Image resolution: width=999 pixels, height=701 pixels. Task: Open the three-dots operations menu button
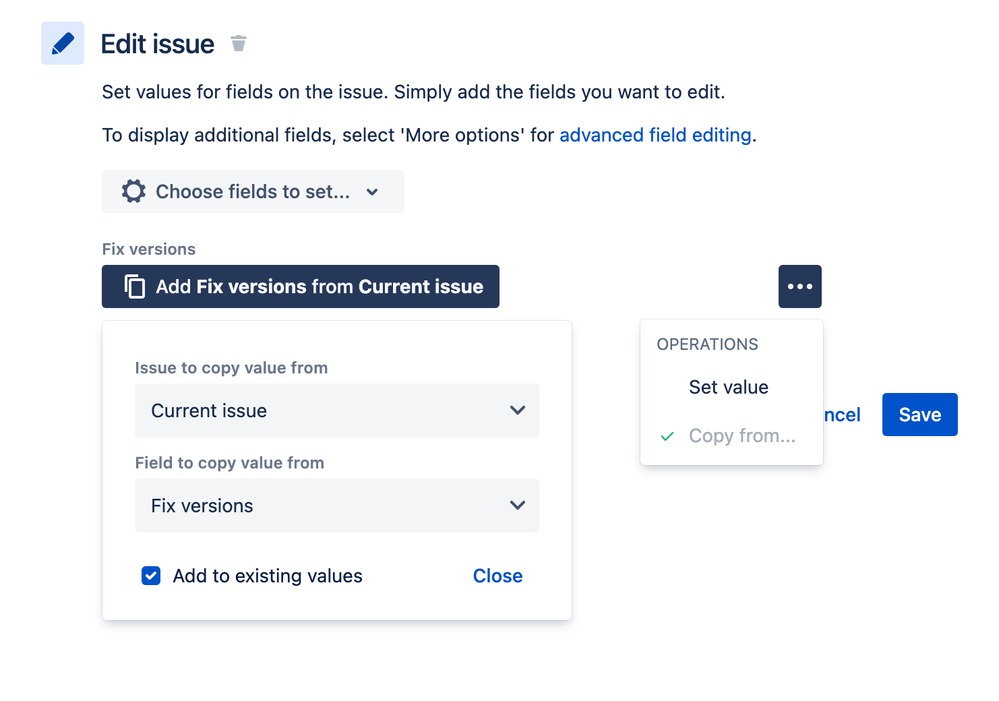[x=800, y=286]
